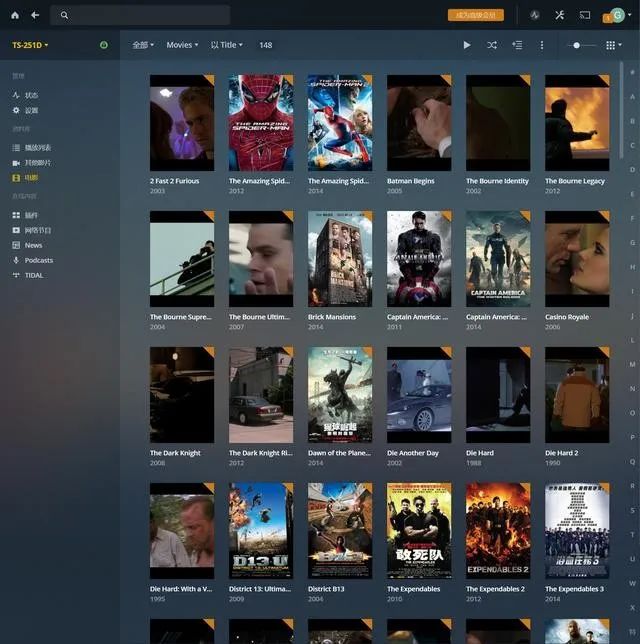This screenshot has width=640, height=644.
Task: Open the grid view mode selector
Action: click(x=614, y=45)
